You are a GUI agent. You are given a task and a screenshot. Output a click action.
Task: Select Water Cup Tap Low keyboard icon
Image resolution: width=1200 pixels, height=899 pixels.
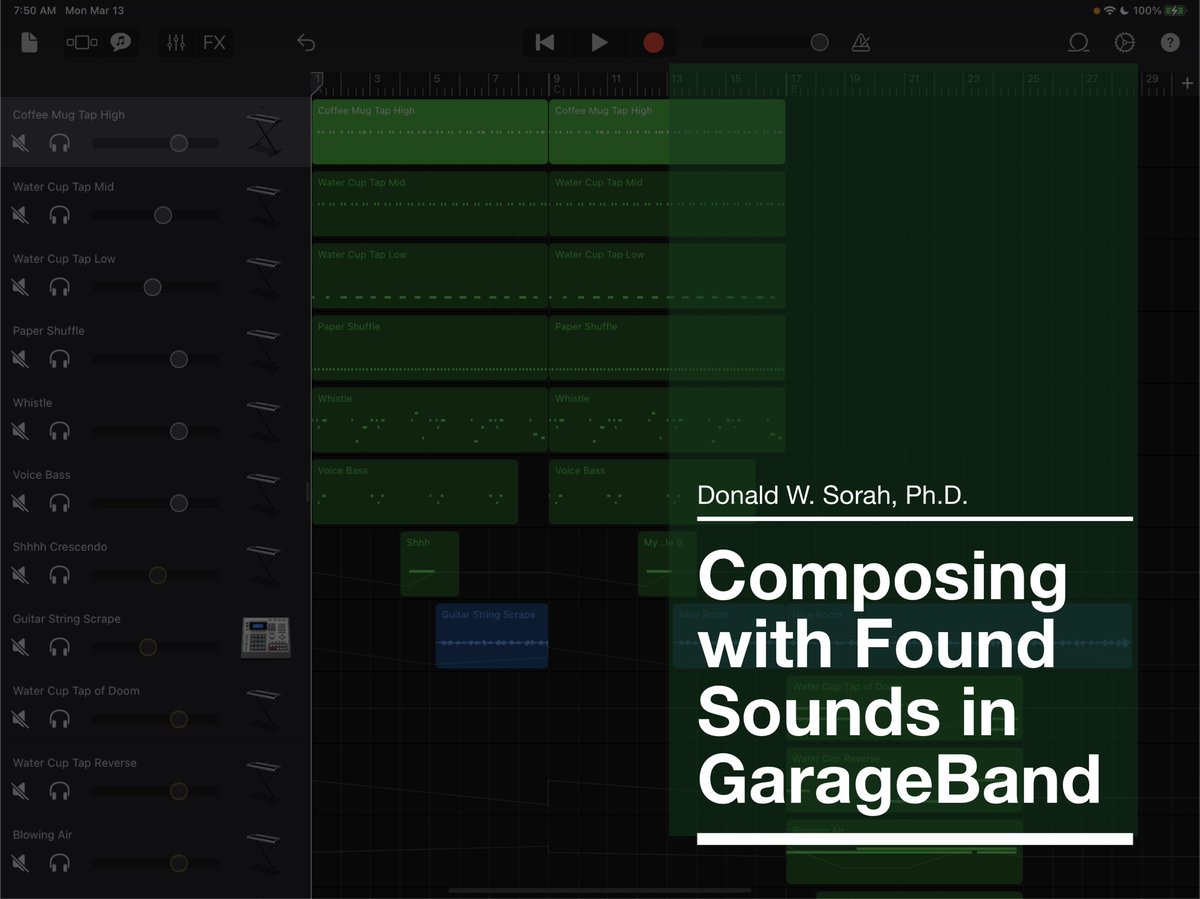pos(265,275)
